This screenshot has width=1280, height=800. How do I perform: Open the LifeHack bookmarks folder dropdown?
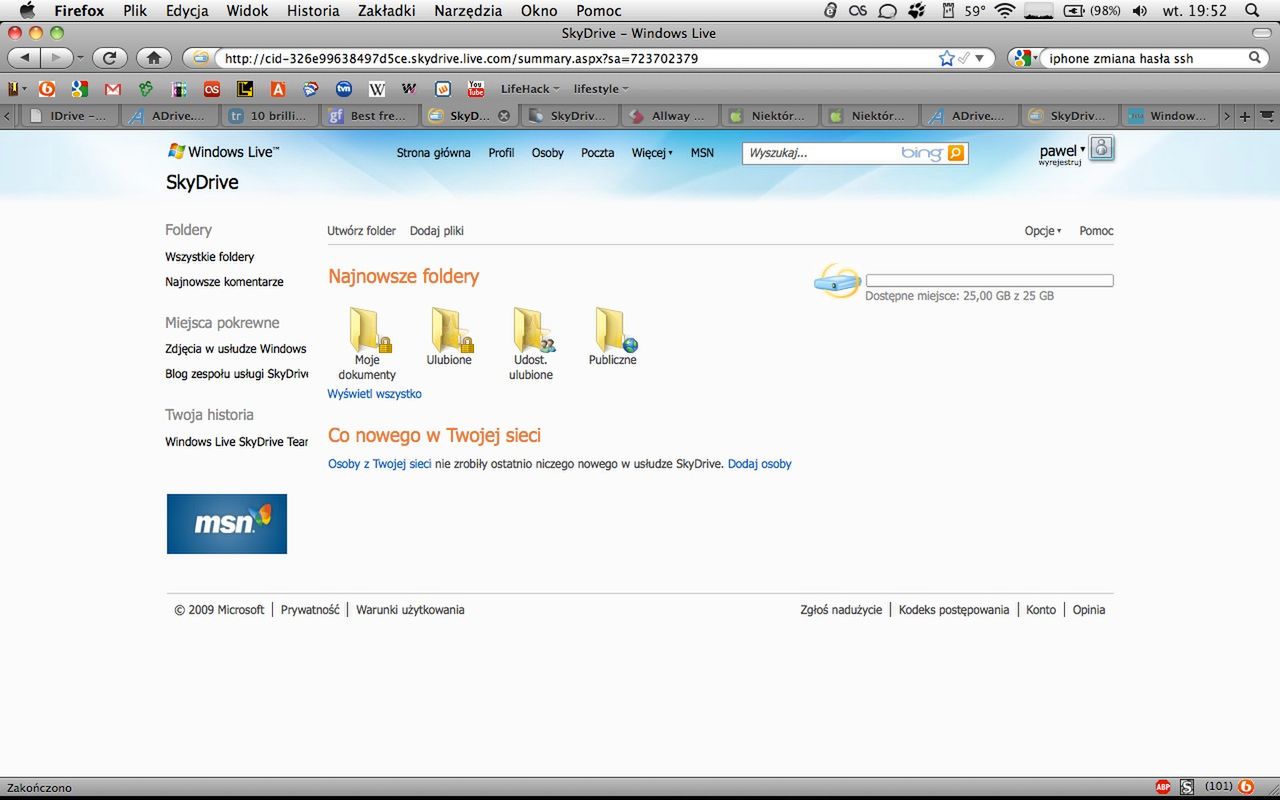pos(530,89)
